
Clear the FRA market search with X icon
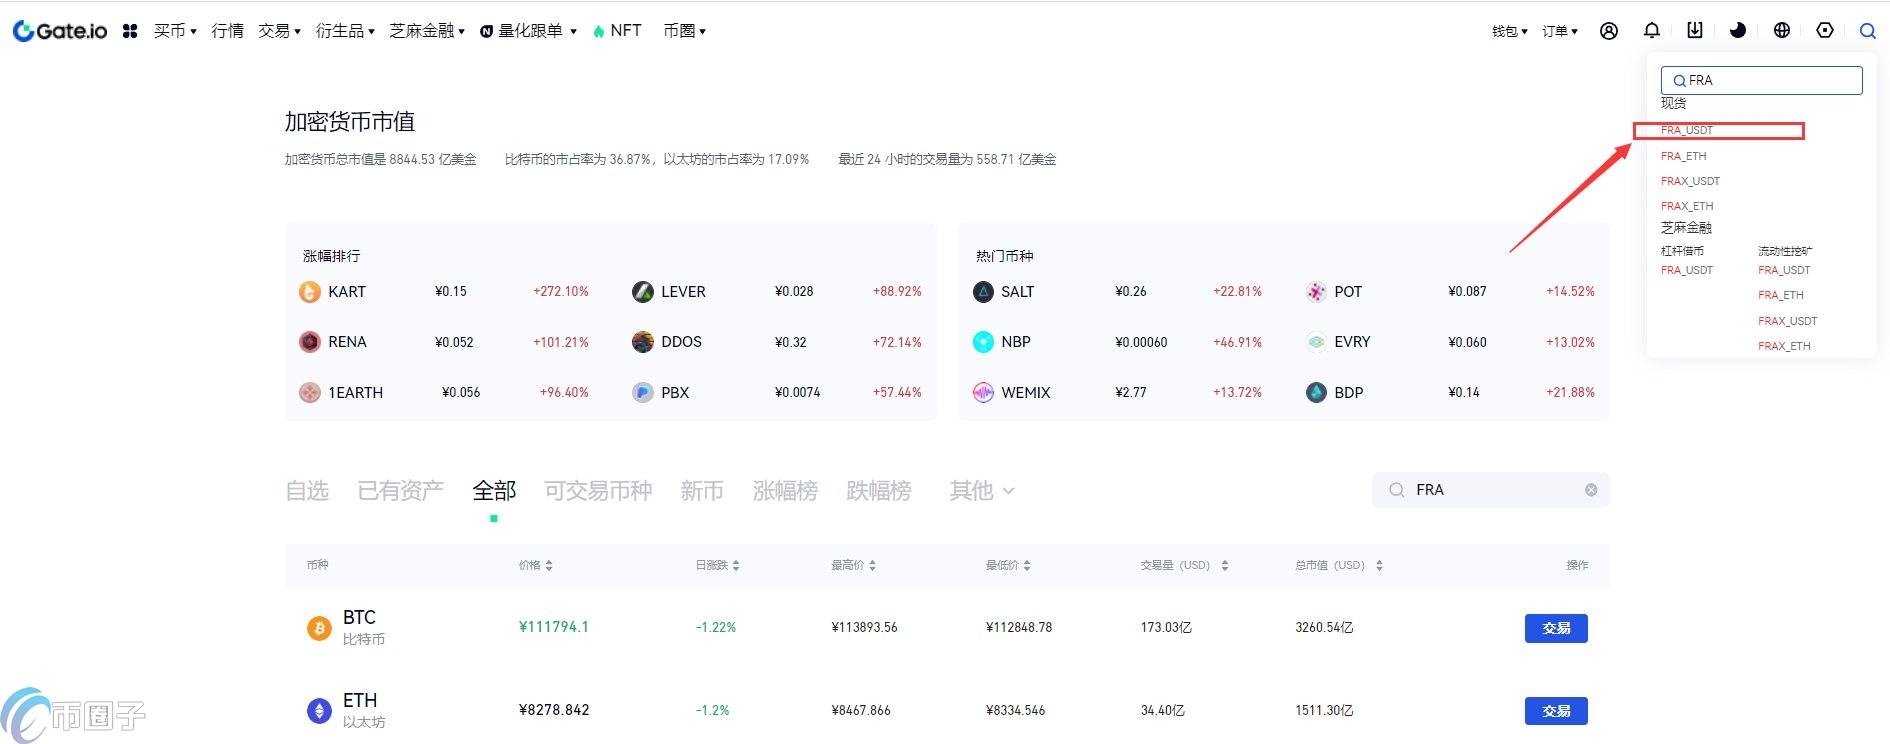click(x=1591, y=490)
